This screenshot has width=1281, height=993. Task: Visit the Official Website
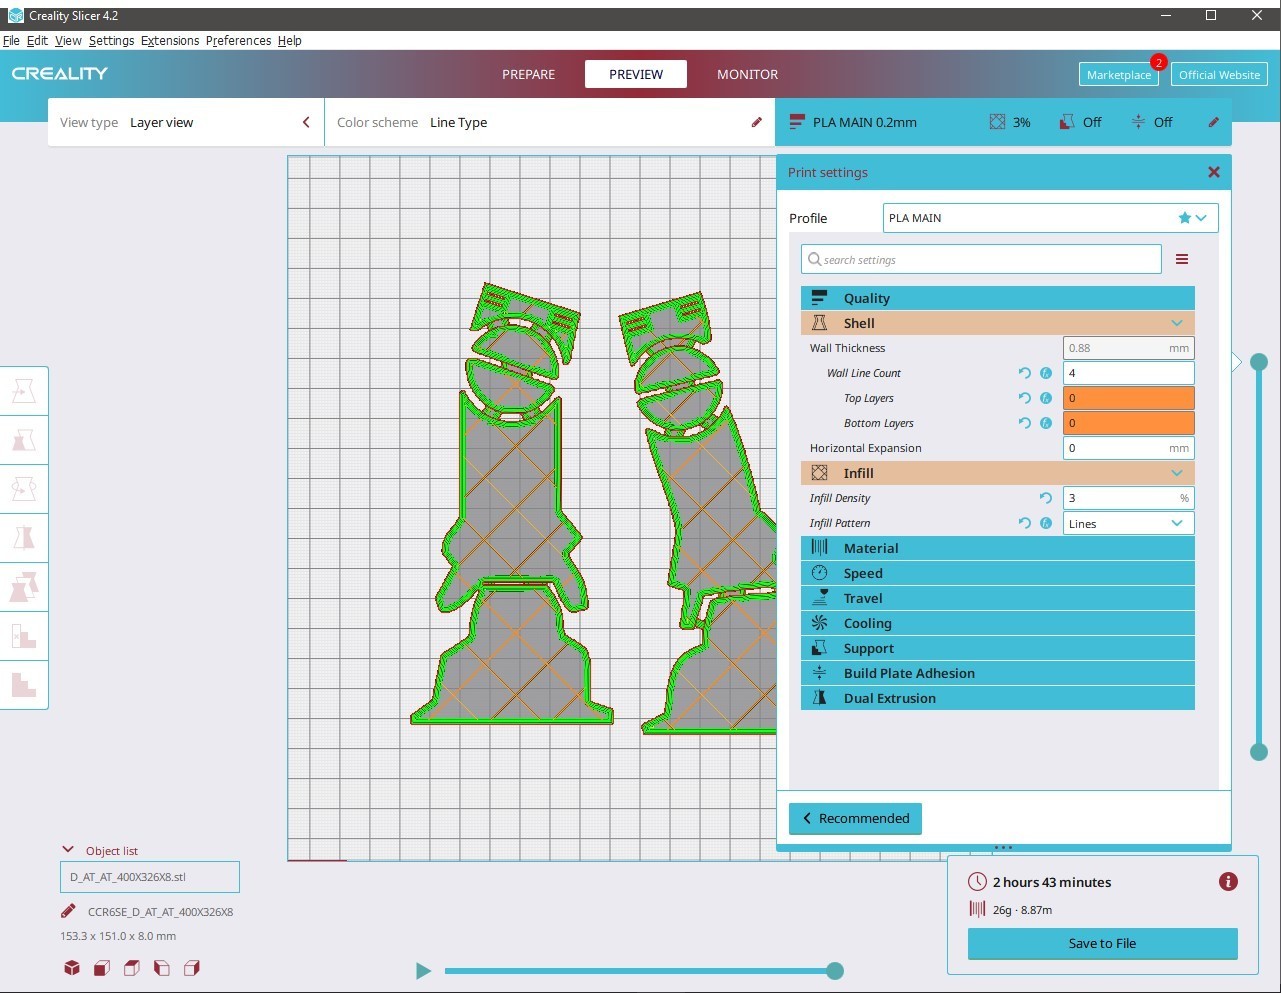pyautogui.click(x=1219, y=75)
